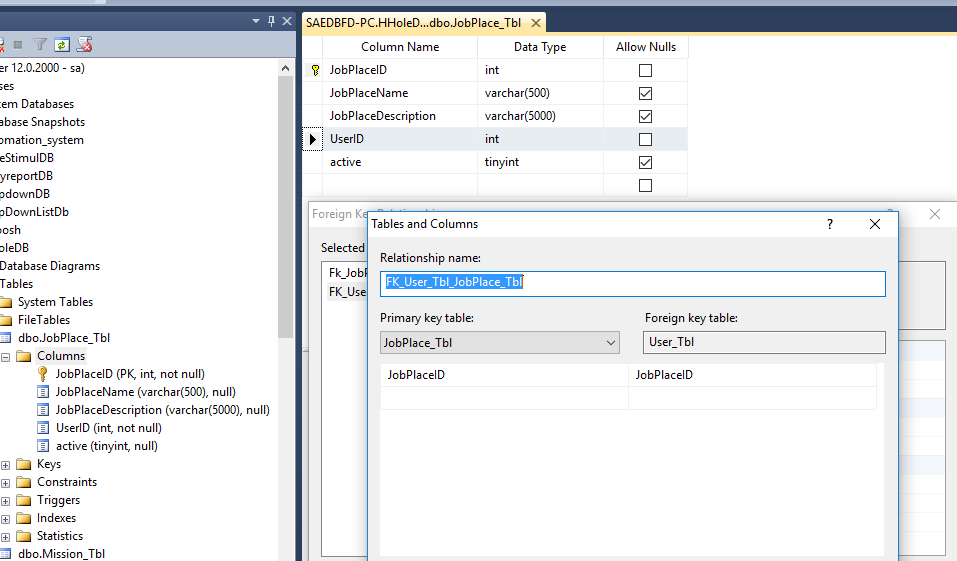Click the Disconnect icon in Object Explorer toolbar
Image resolution: width=957 pixels, height=561 pixels.
[1, 45]
